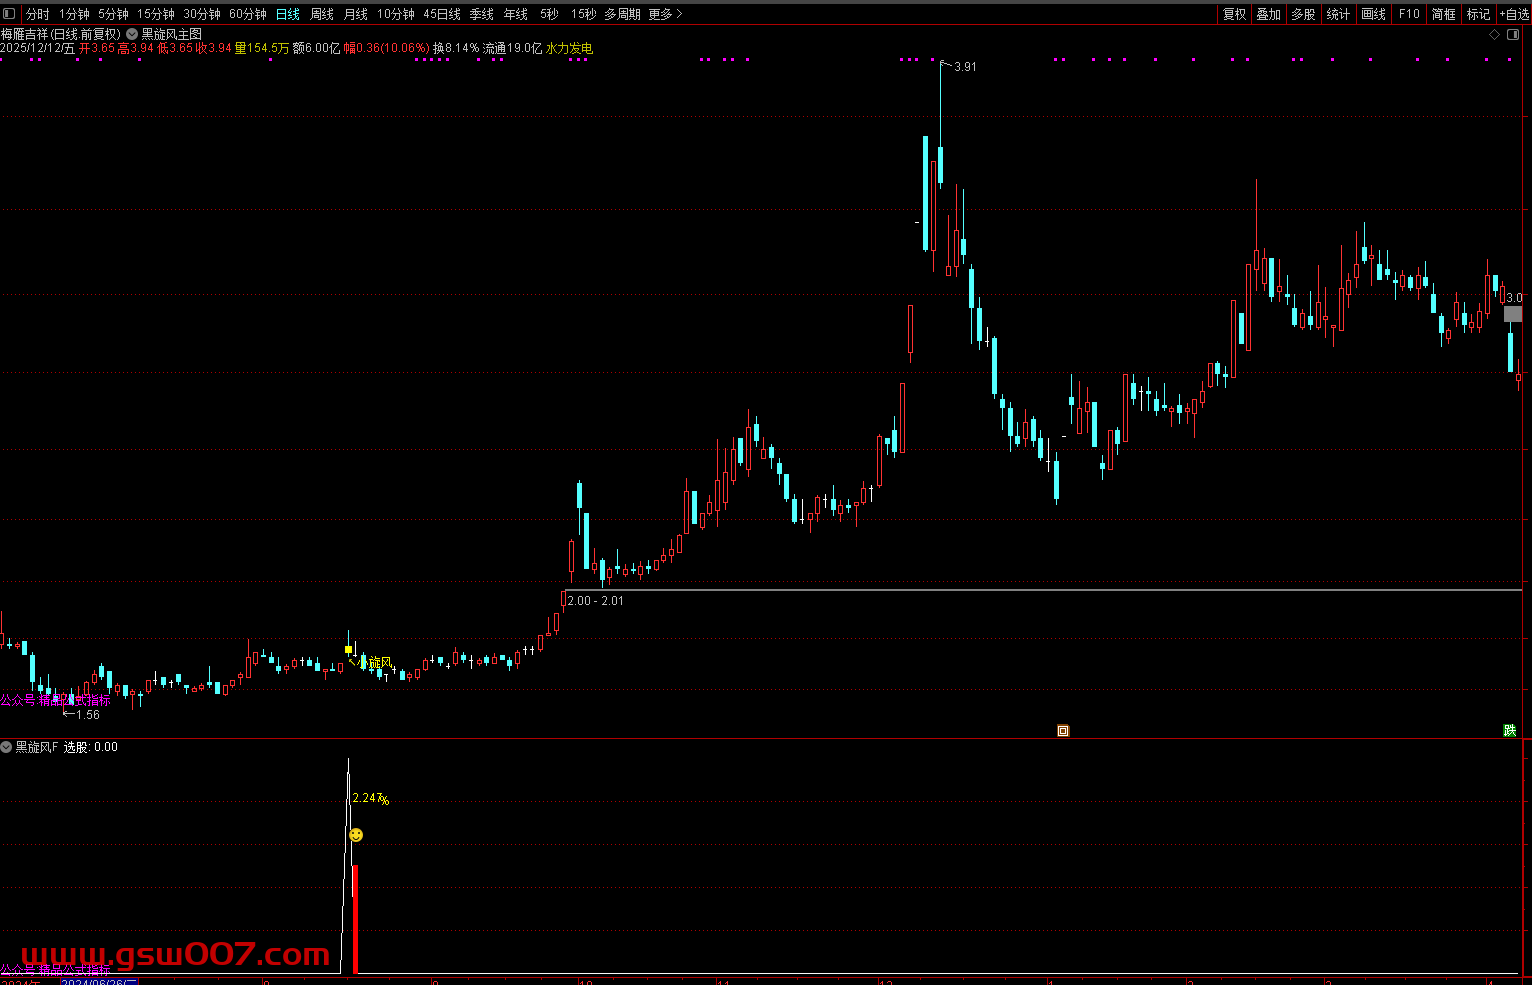This screenshot has height=985, width=1532.
Task: Open the 更多 periods expander
Action: (x=665, y=14)
